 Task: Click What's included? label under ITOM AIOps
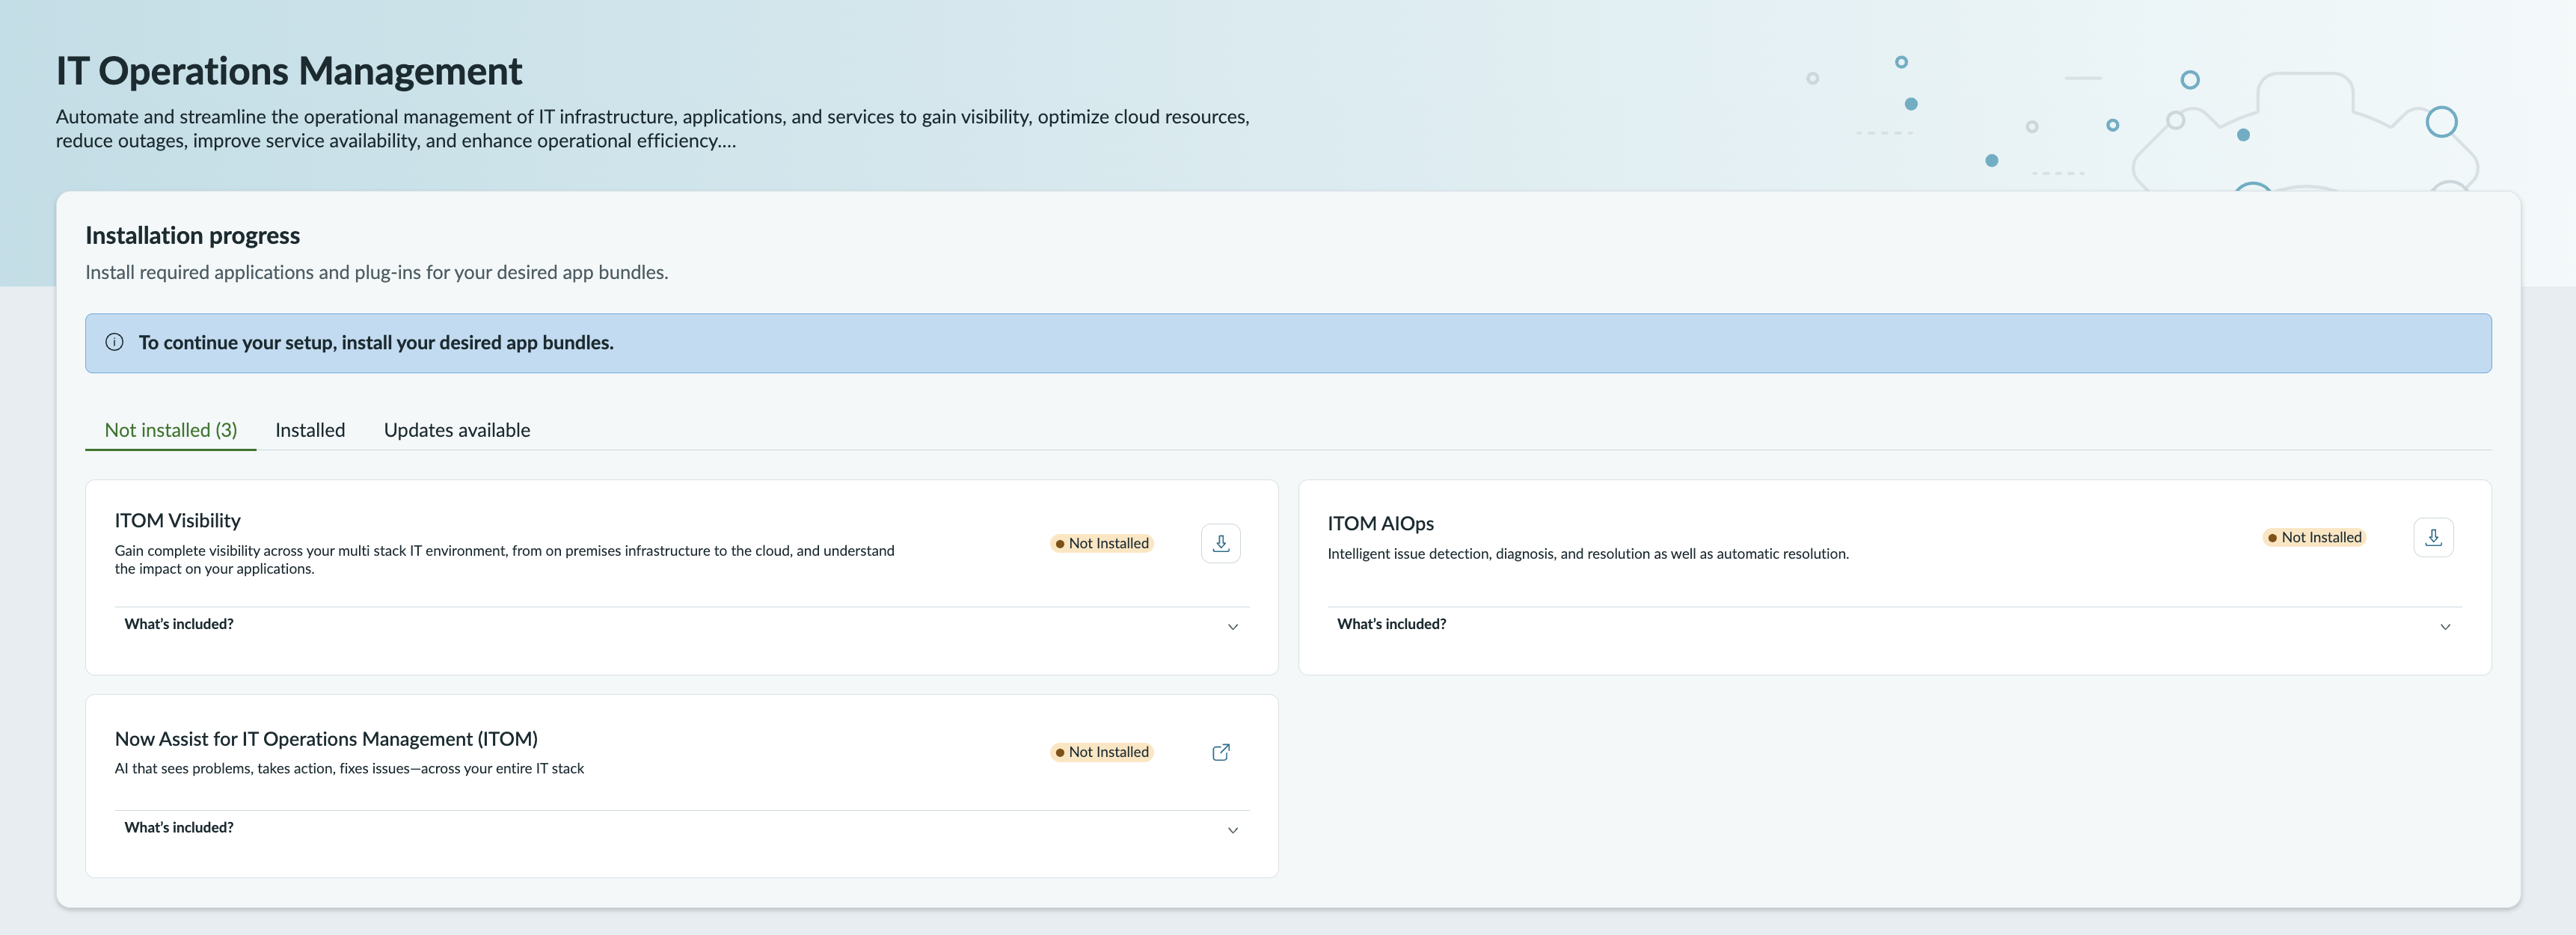(1391, 624)
